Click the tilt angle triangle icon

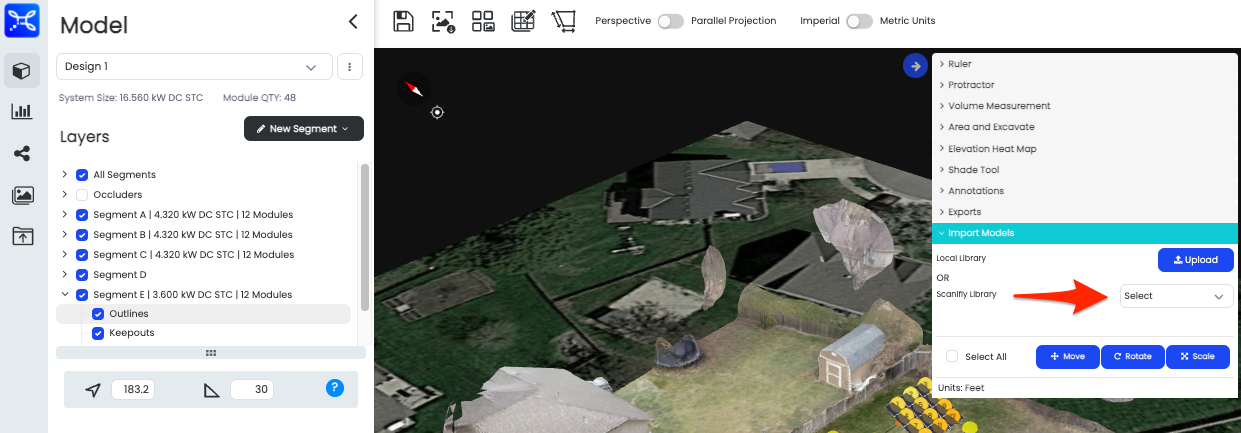[x=211, y=390]
